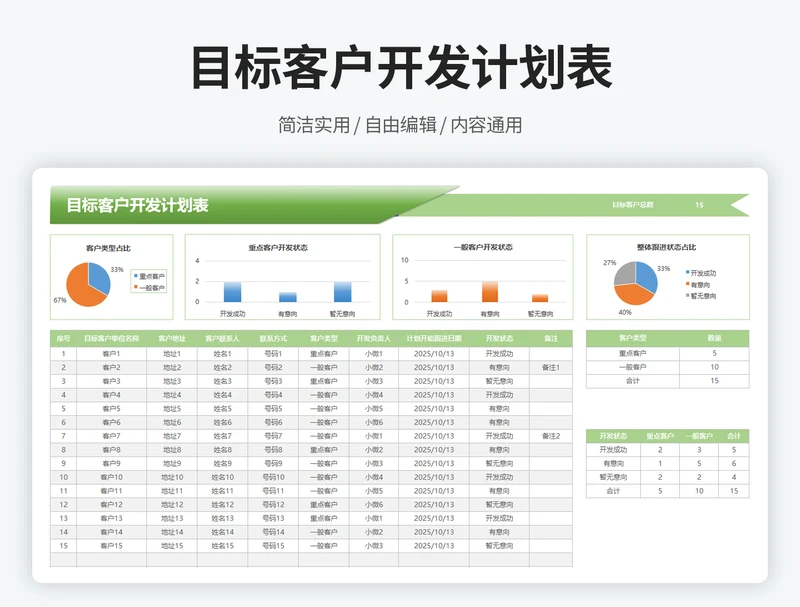
Task: Click the 客户联系人 column header
Action: (222, 338)
